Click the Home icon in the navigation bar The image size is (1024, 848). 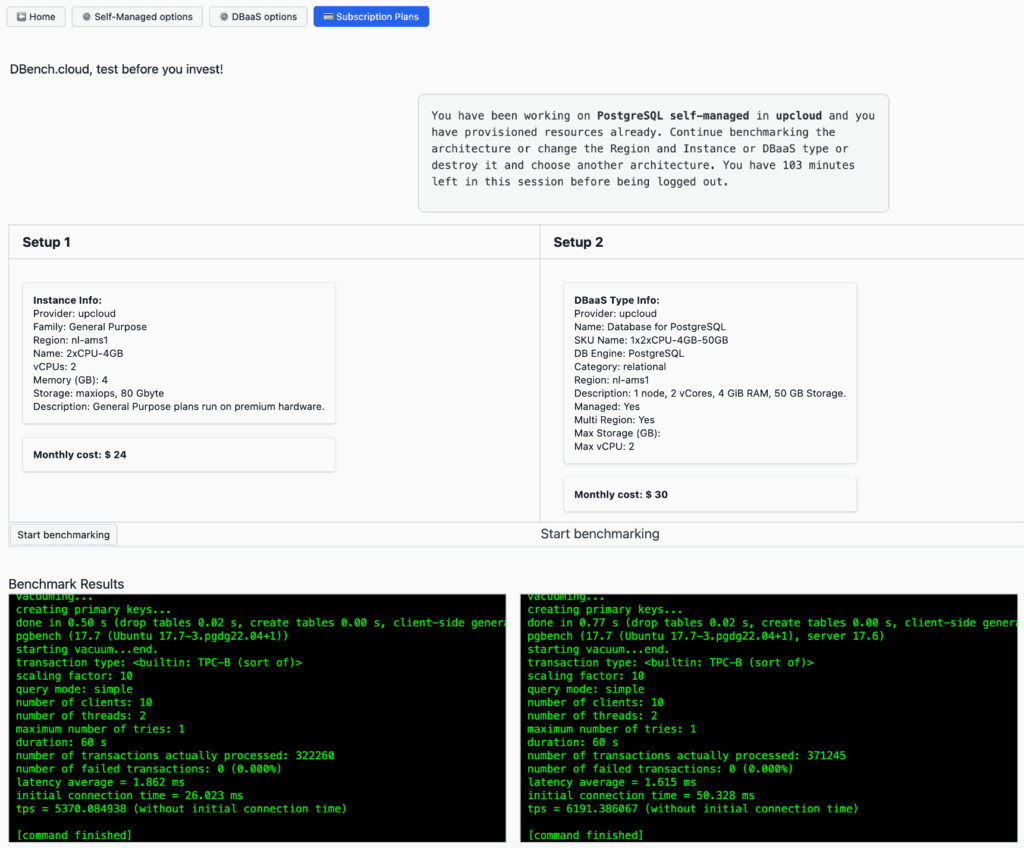click(x=20, y=17)
